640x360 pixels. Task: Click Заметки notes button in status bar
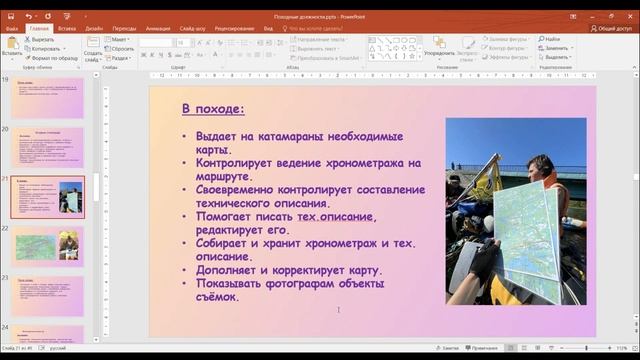447,348
